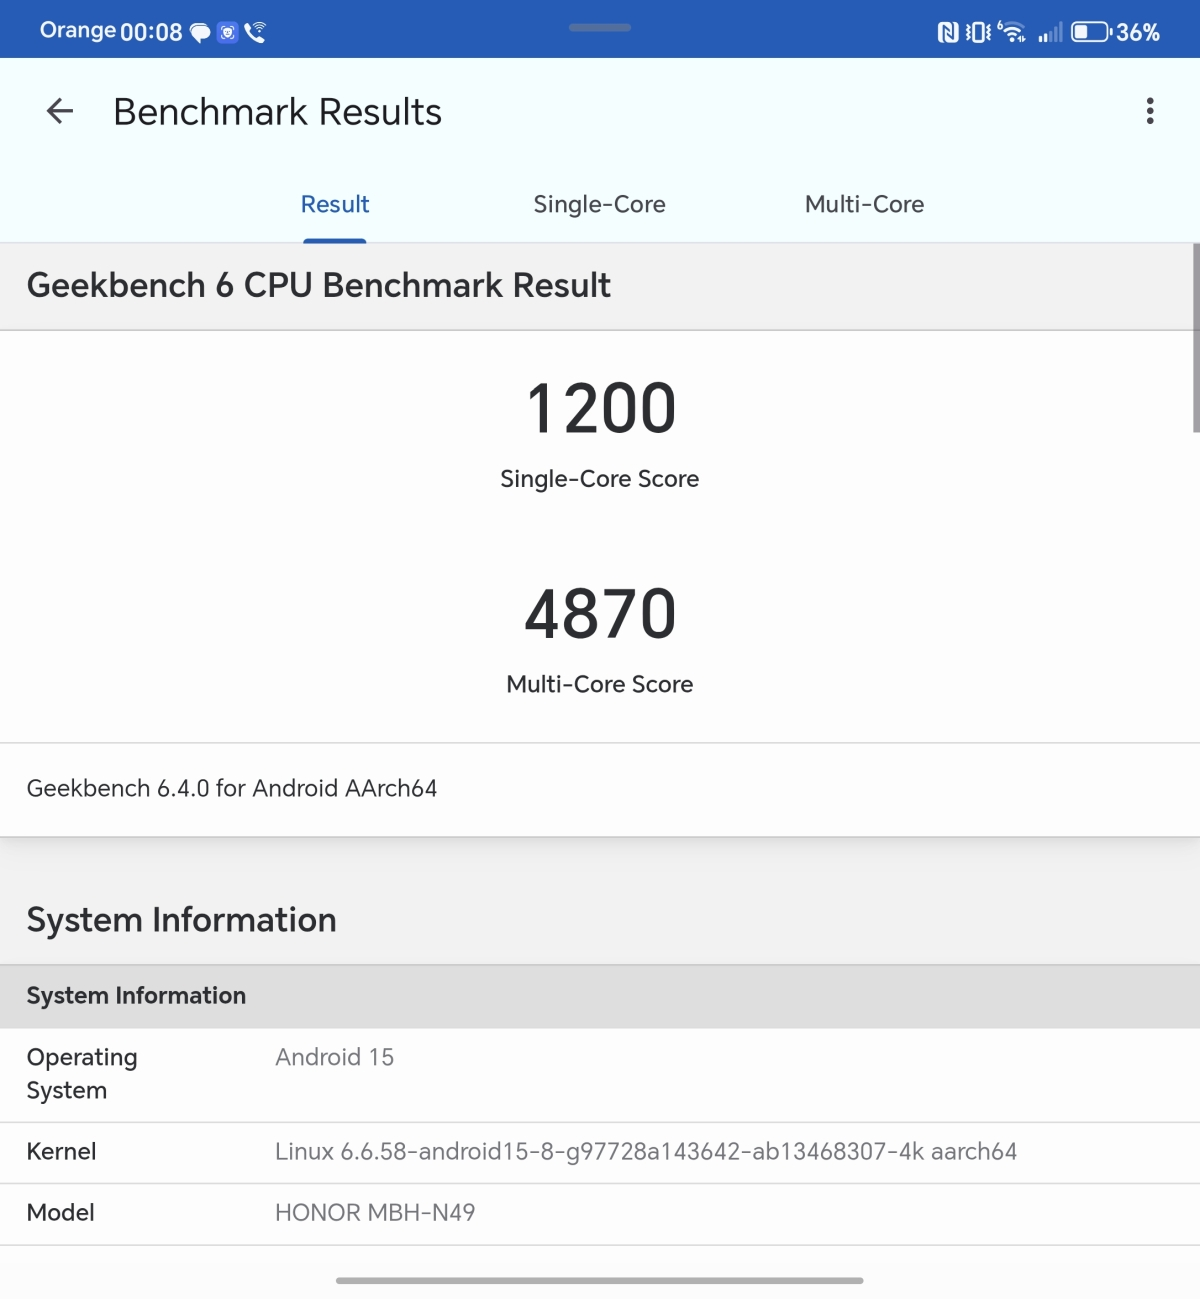Tap the Geekbench 6 CPU Benchmark Result heading
Screen dimensions: 1200x1299
(x=318, y=285)
